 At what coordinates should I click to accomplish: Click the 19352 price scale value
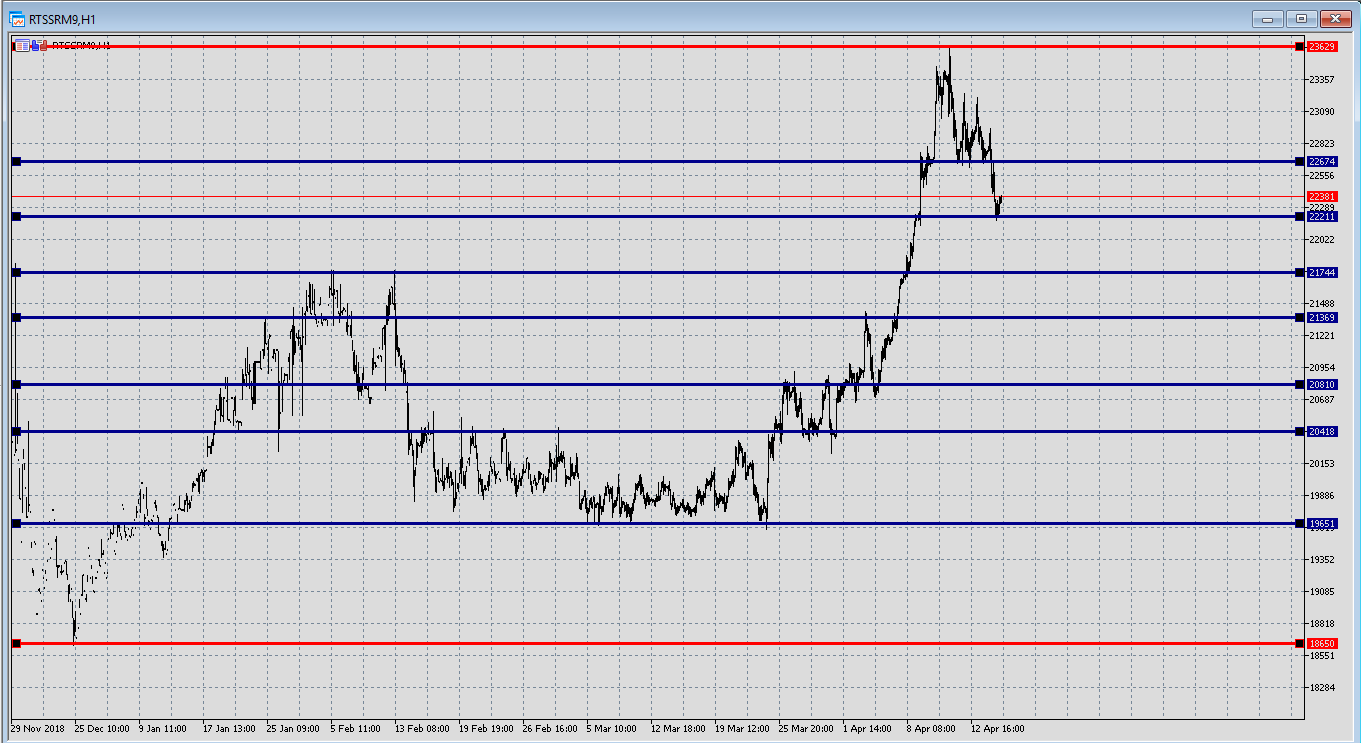point(1322,559)
